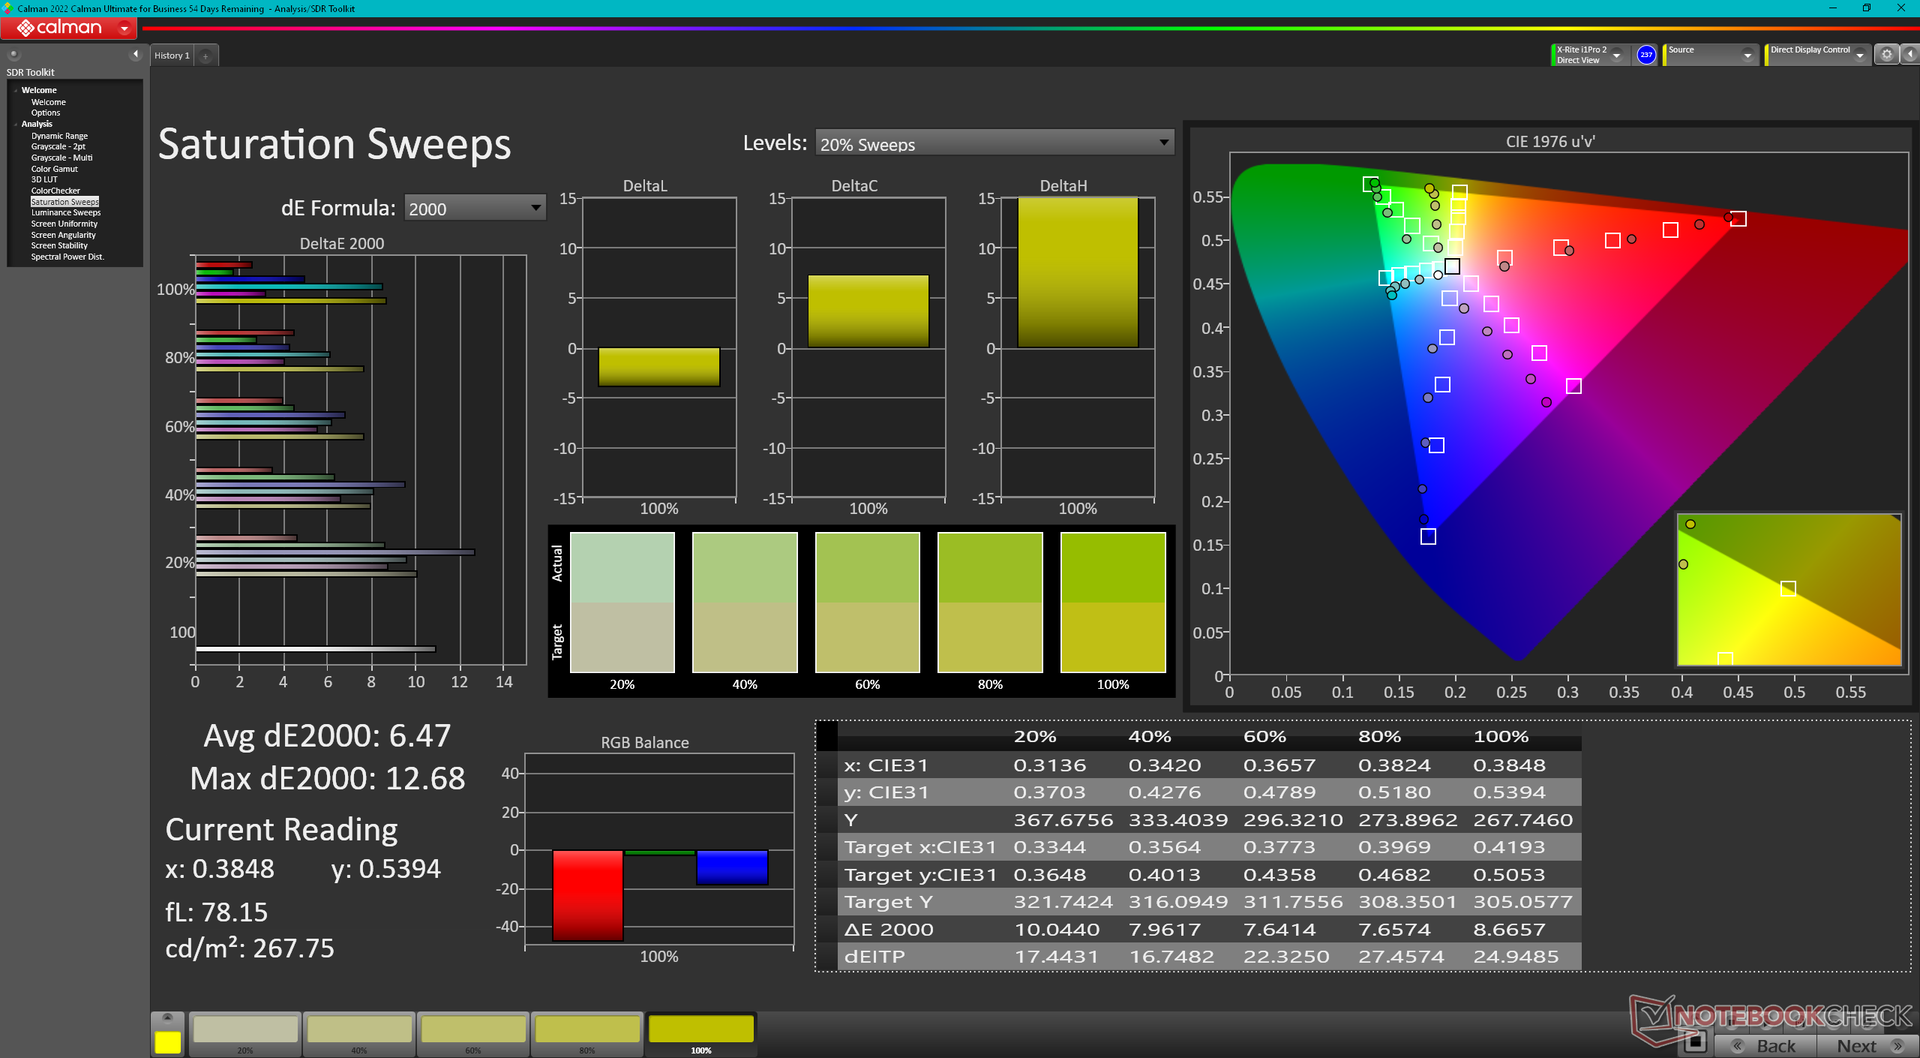Screen dimensions: 1920x1058
Task: Open Color Gamut analysis
Action: (54, 169)
